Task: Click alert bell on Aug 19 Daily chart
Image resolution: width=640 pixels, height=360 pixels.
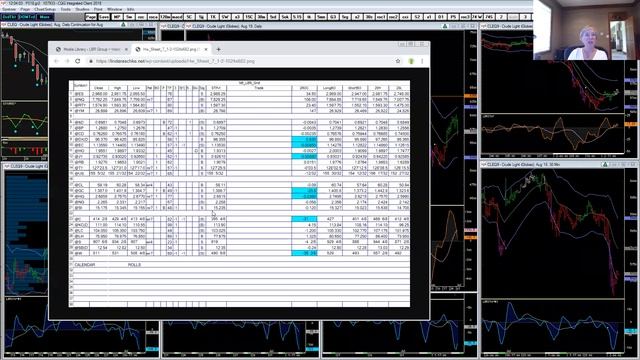Action: [x=445, y=26]
